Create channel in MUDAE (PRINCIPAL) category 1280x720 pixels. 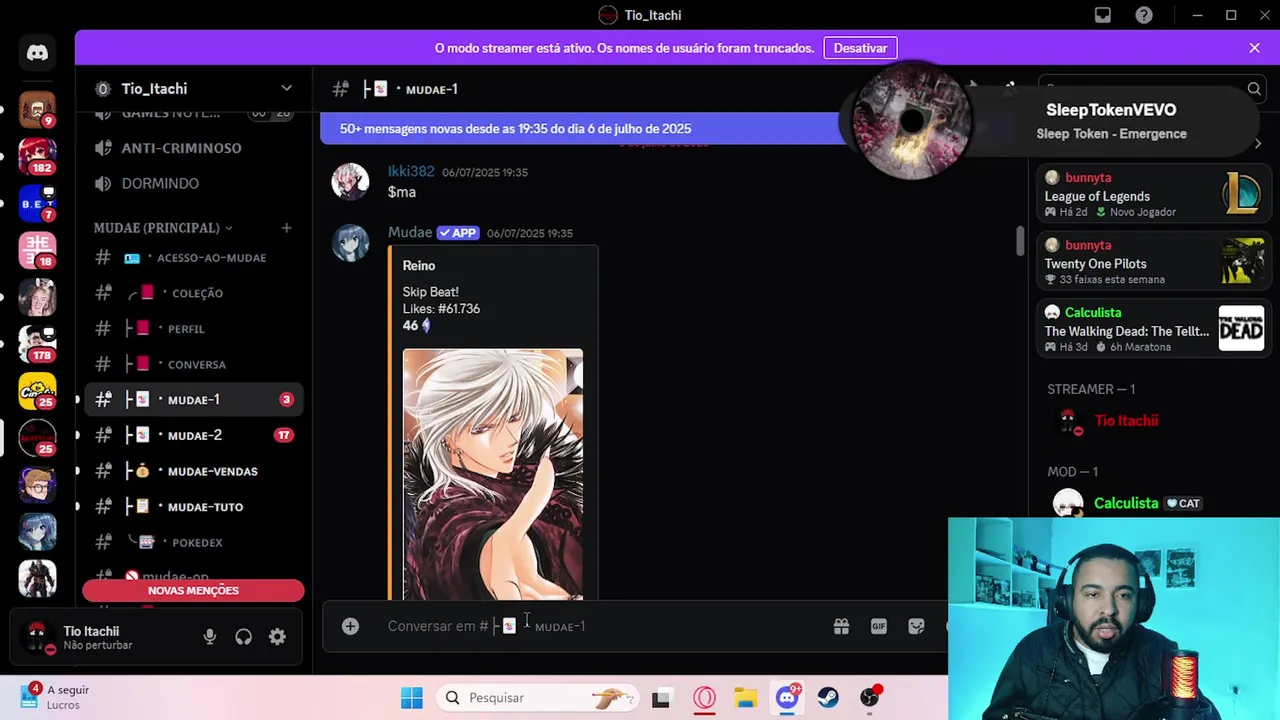tap(286, 228)
